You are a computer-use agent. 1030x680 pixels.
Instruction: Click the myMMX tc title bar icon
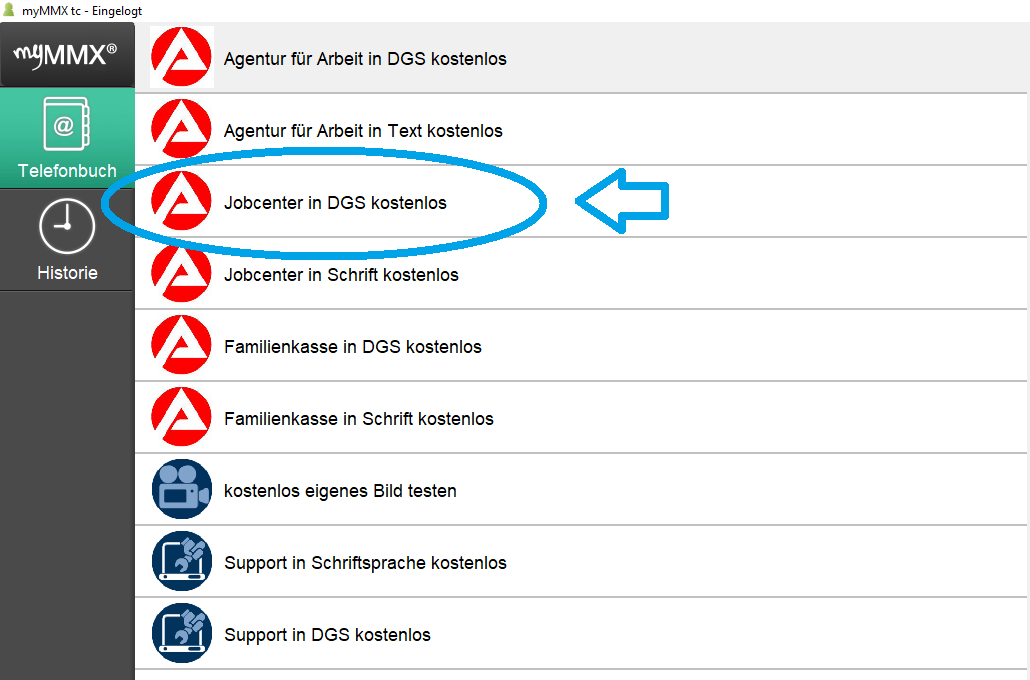(x=10, y=10)
